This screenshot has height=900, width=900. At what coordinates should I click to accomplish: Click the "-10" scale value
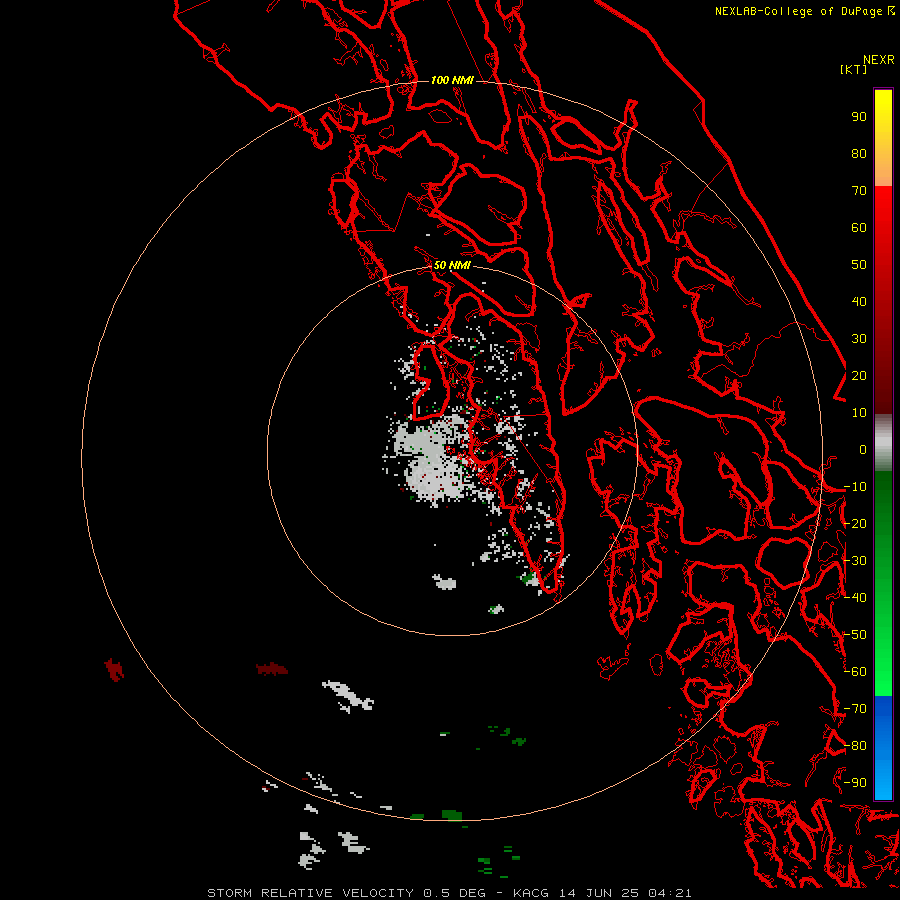(x=855, y=487)
